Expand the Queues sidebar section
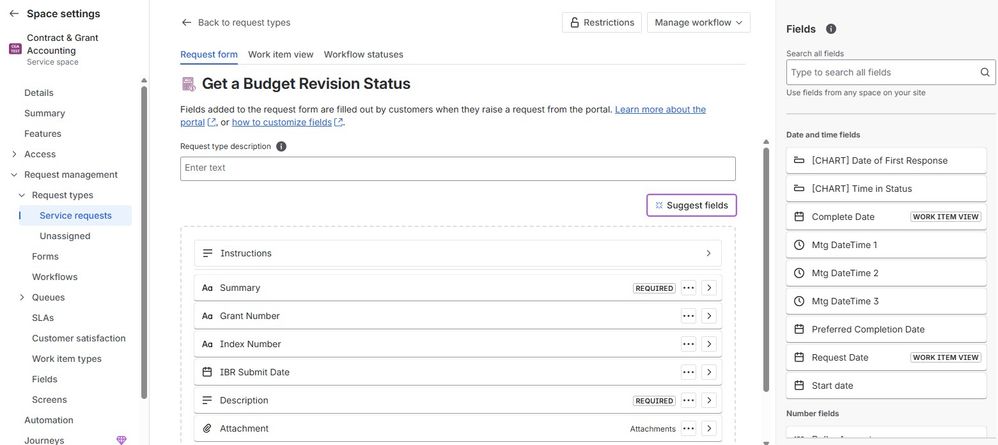998x445 pixels. pos(22,297)
